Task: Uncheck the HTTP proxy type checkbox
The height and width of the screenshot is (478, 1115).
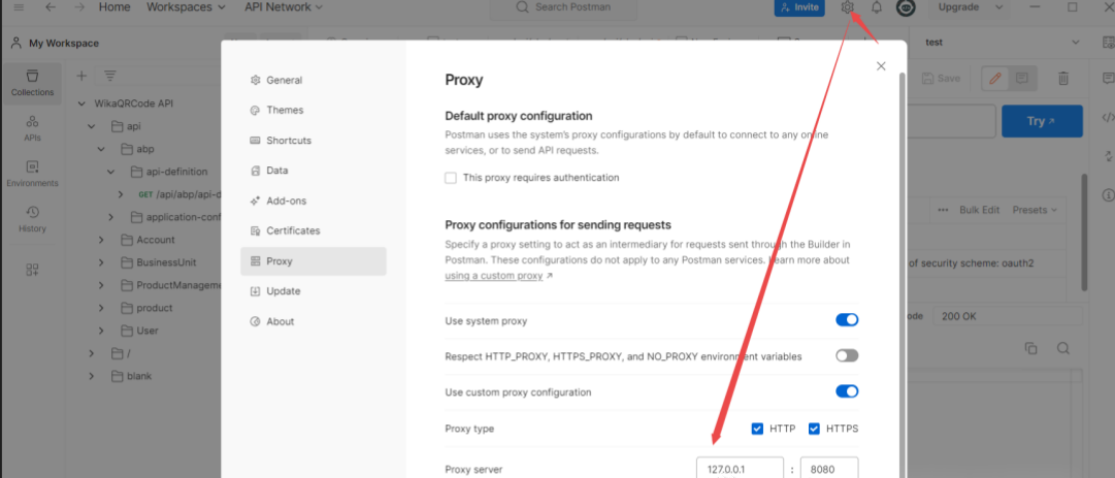Action: tap(757, 429)
